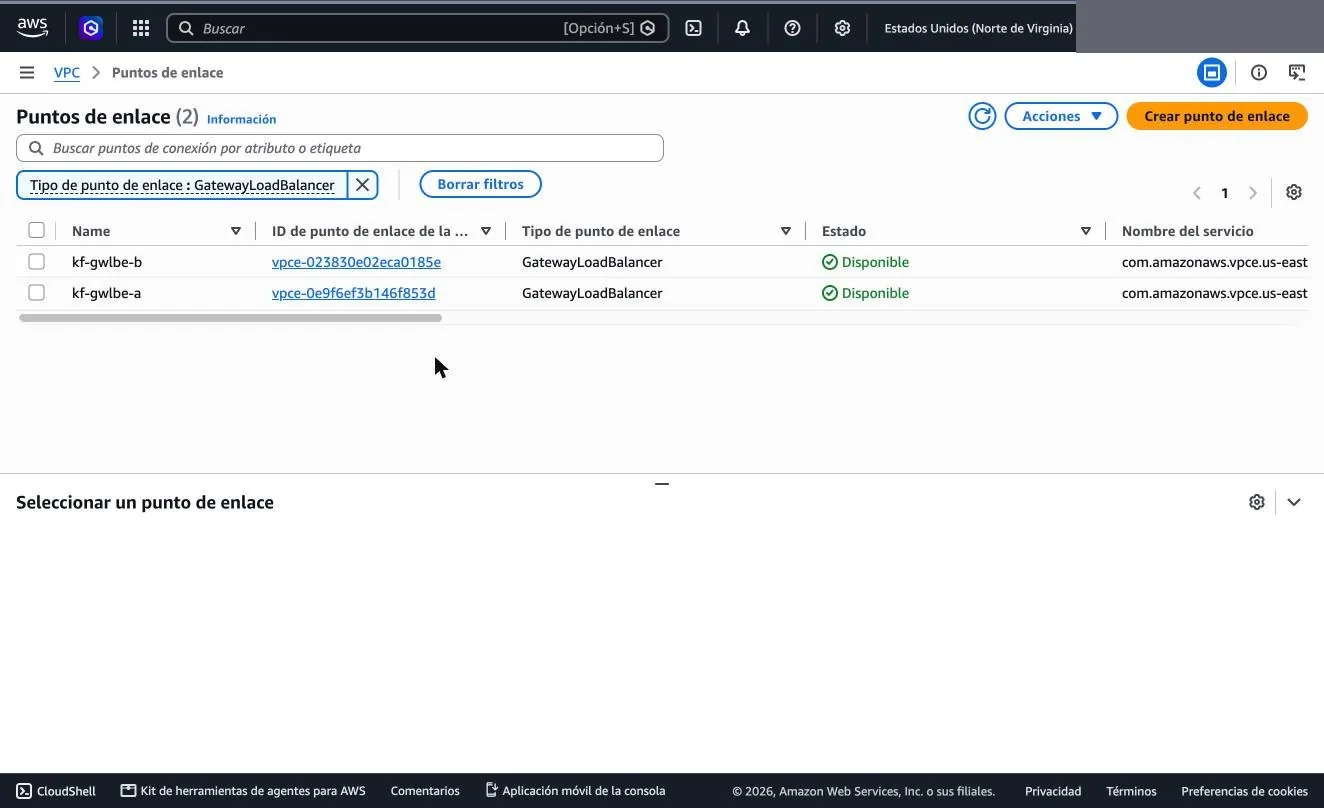Click Disponible status for kf-gwlbe-b

tap(865, 262)
